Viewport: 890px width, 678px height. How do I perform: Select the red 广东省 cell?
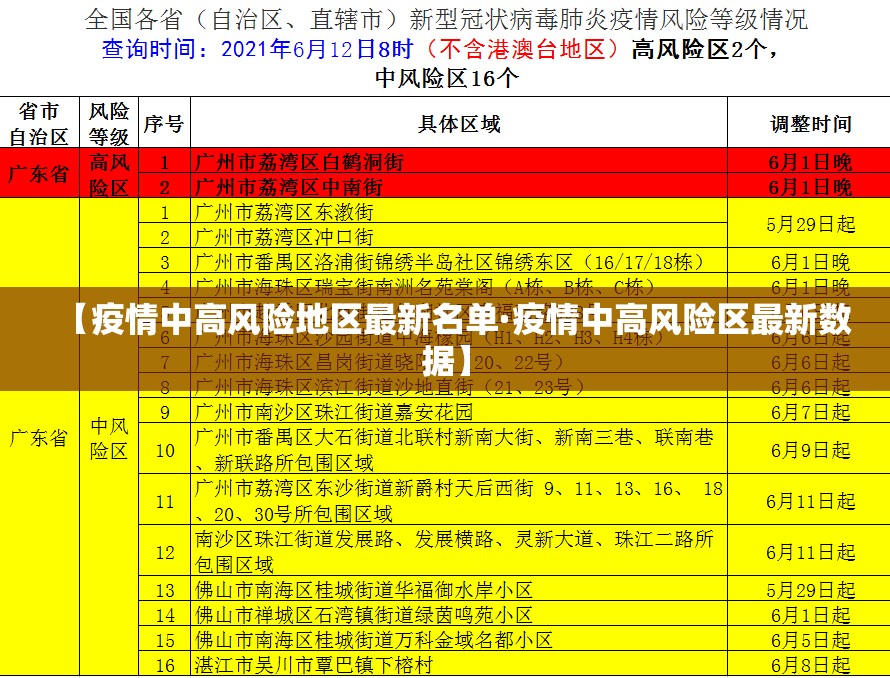[x=39, y=173]
